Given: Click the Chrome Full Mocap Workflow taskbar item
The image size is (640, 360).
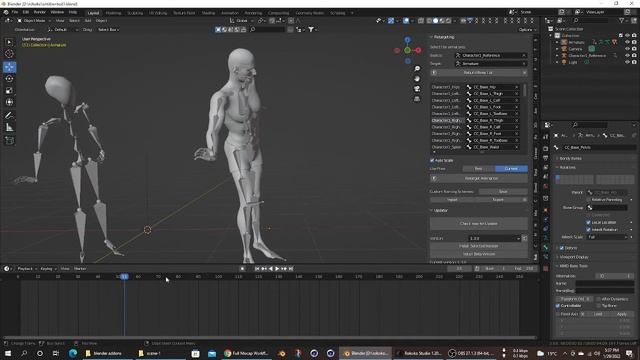Looking at the screenshot, I should [x=246, y=353].
